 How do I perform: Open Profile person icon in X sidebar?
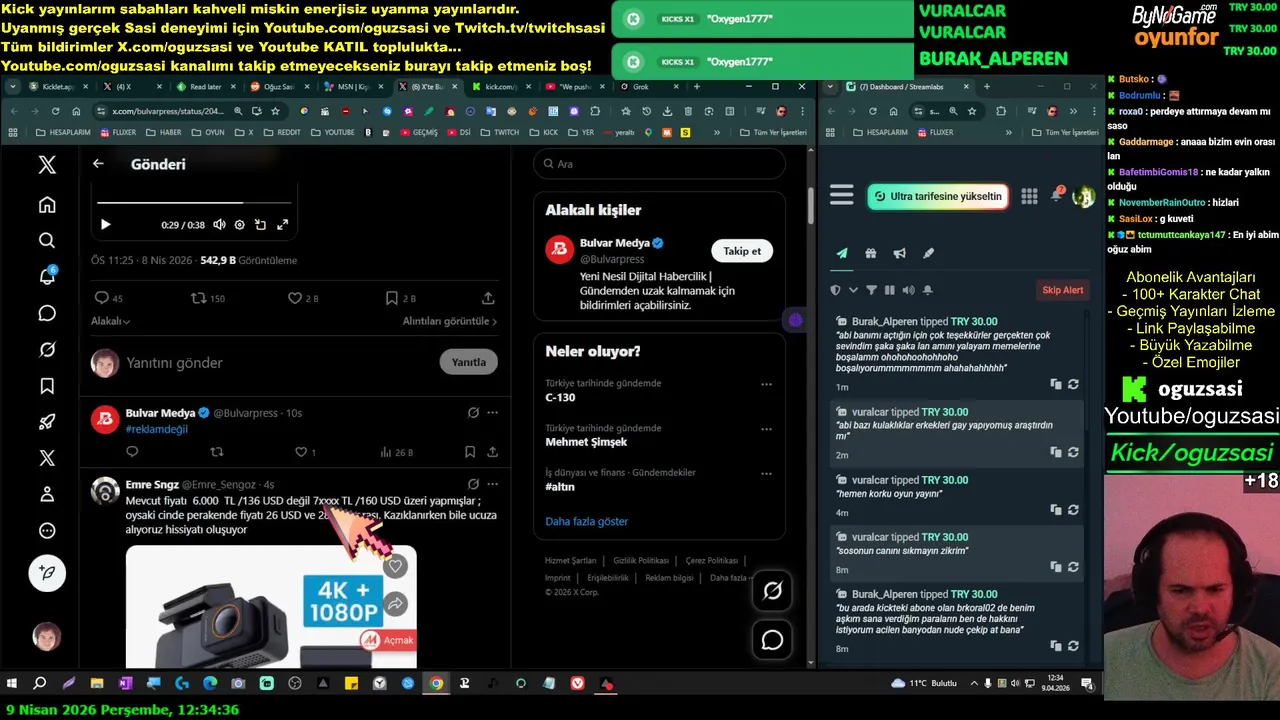click(x=47, y=494)
